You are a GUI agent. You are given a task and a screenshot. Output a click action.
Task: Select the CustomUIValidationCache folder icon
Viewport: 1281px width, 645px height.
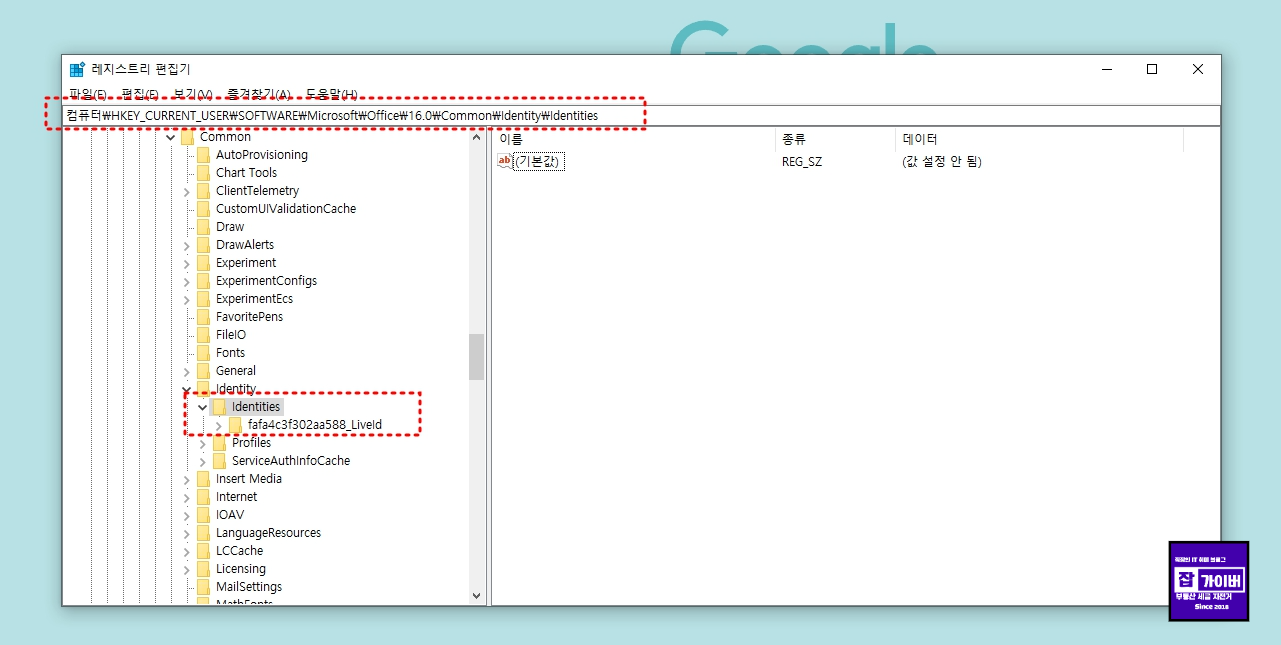pyautogui.click(x=203, y=209)
